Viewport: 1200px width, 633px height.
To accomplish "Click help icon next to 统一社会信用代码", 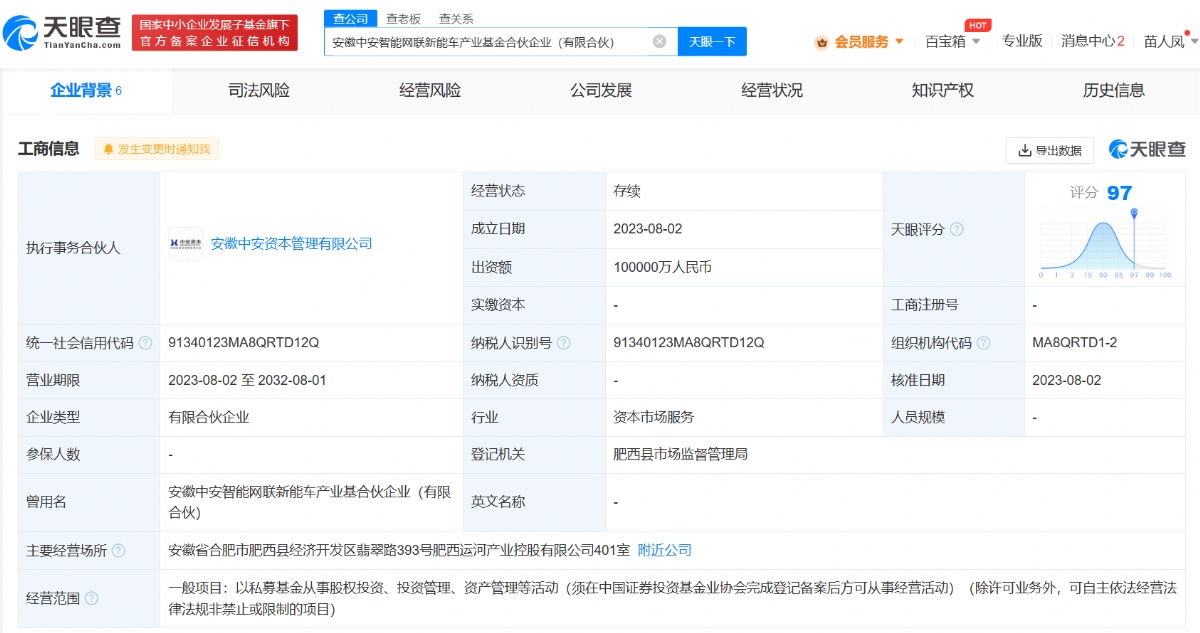I will pyautogui.click(x=146, y=343).
